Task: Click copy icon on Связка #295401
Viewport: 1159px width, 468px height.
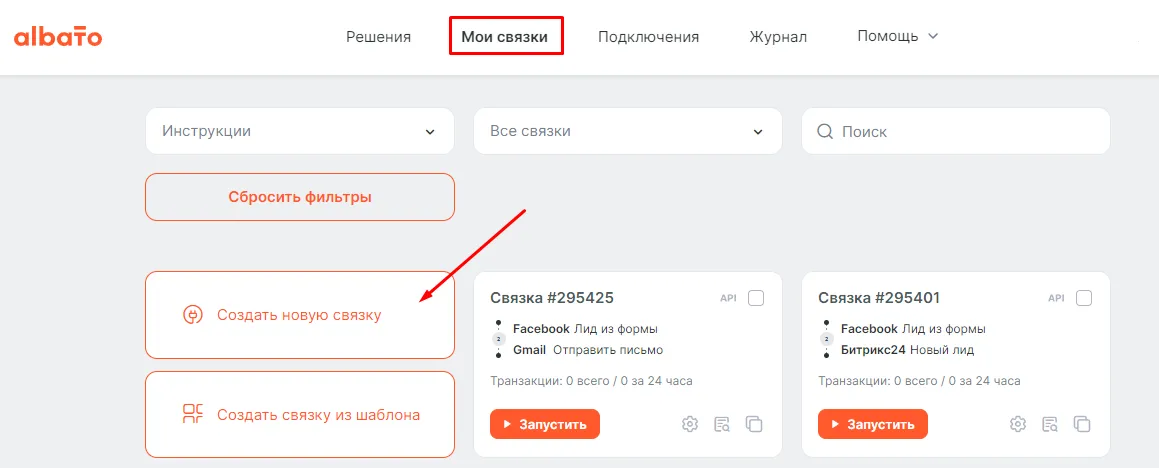Action: (1082, 424)
